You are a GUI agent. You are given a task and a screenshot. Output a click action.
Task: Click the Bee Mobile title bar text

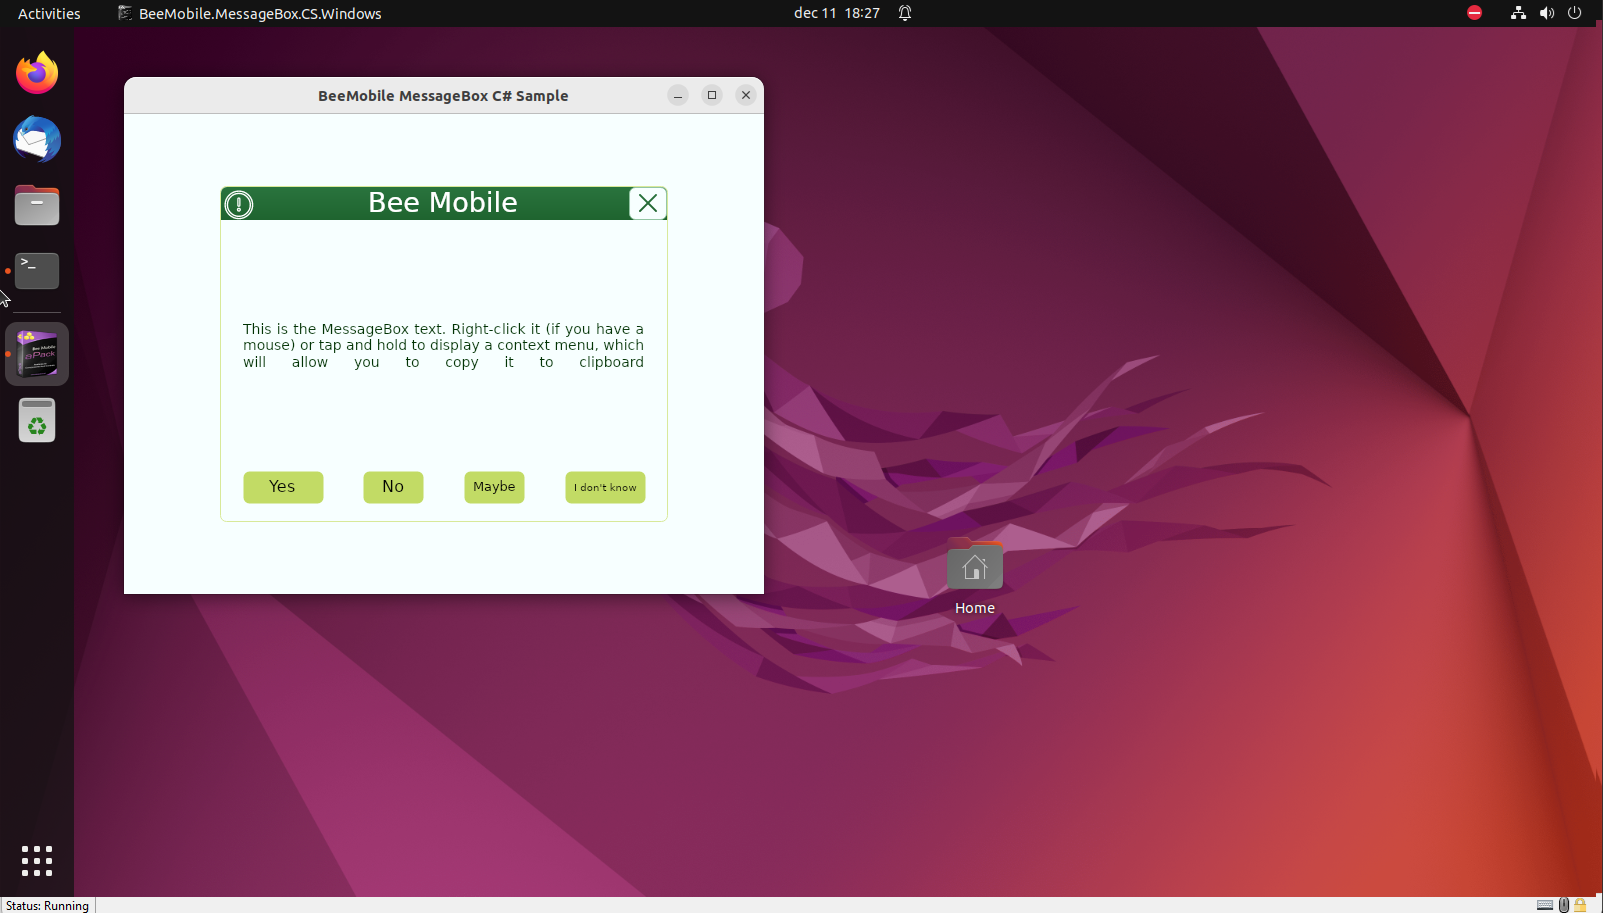pos(443,203)
